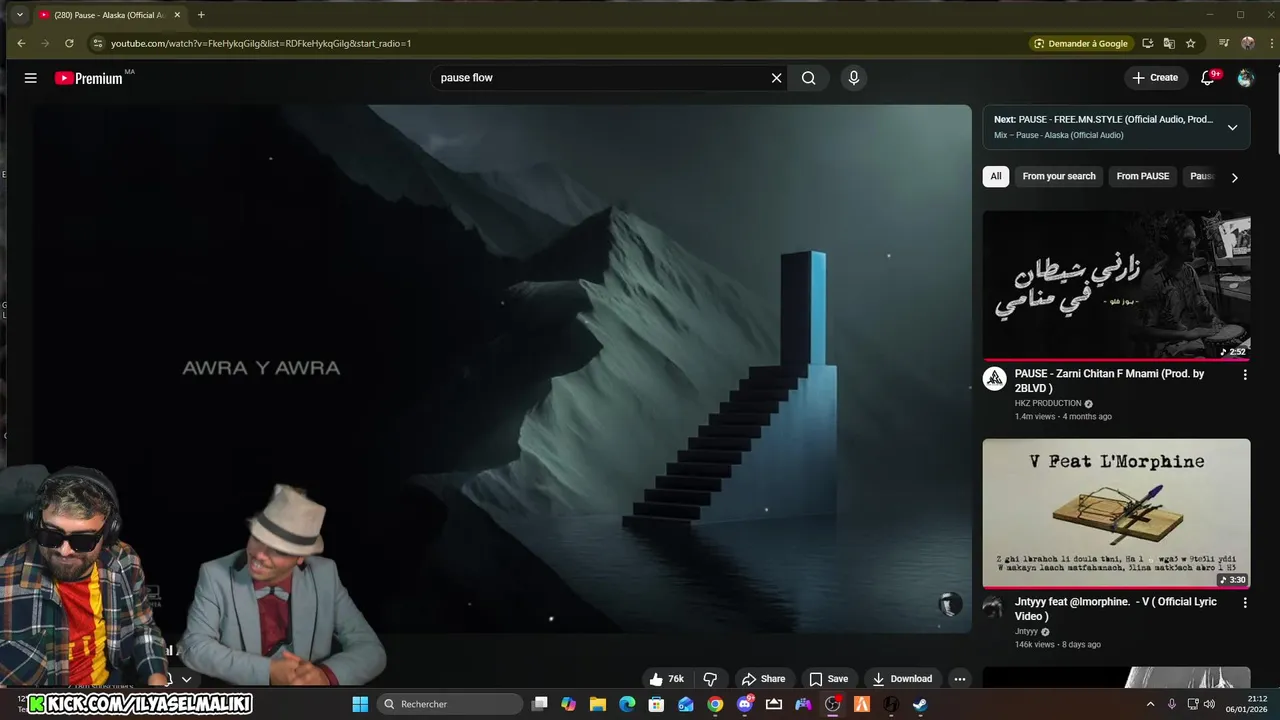This screenshot has width=1280, height=720.
Task: Open Chrome media controls icon
Action: (x=1223, y=43)
